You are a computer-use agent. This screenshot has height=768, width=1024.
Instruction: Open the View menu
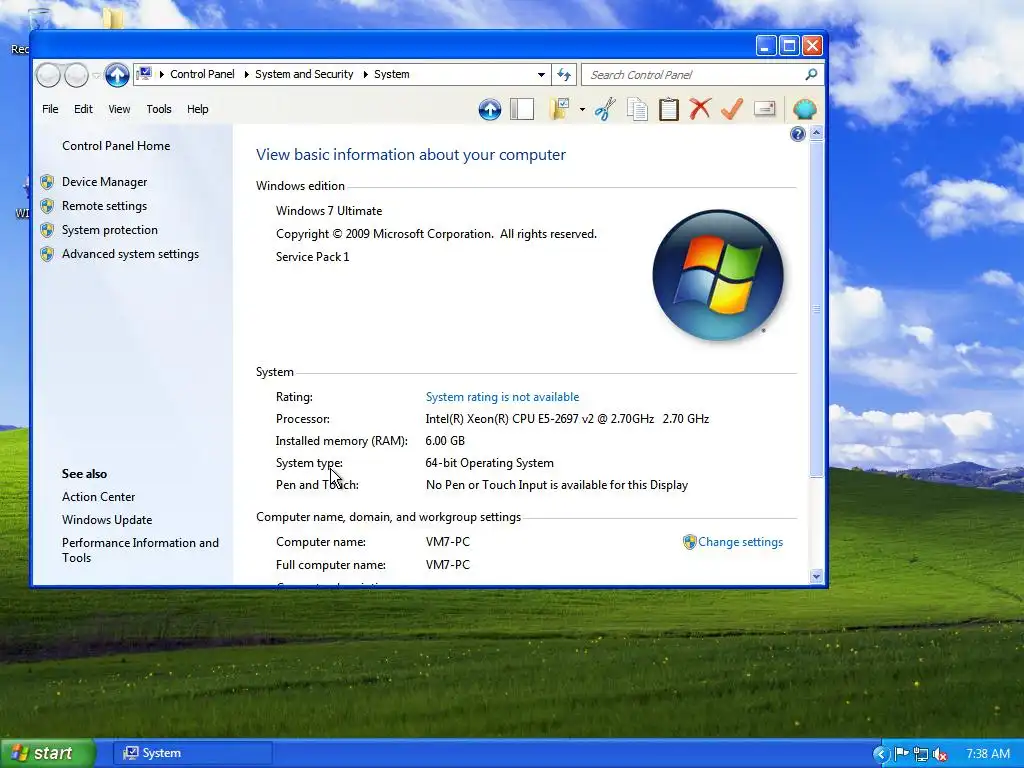119,109
